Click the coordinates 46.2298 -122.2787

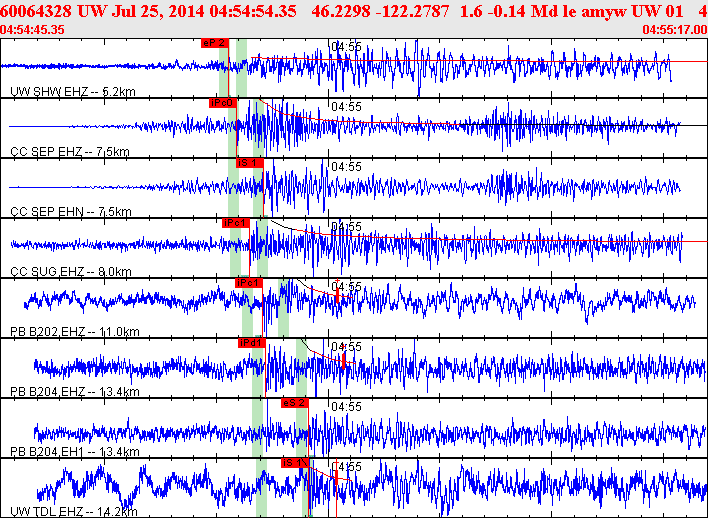coord(380,11)
